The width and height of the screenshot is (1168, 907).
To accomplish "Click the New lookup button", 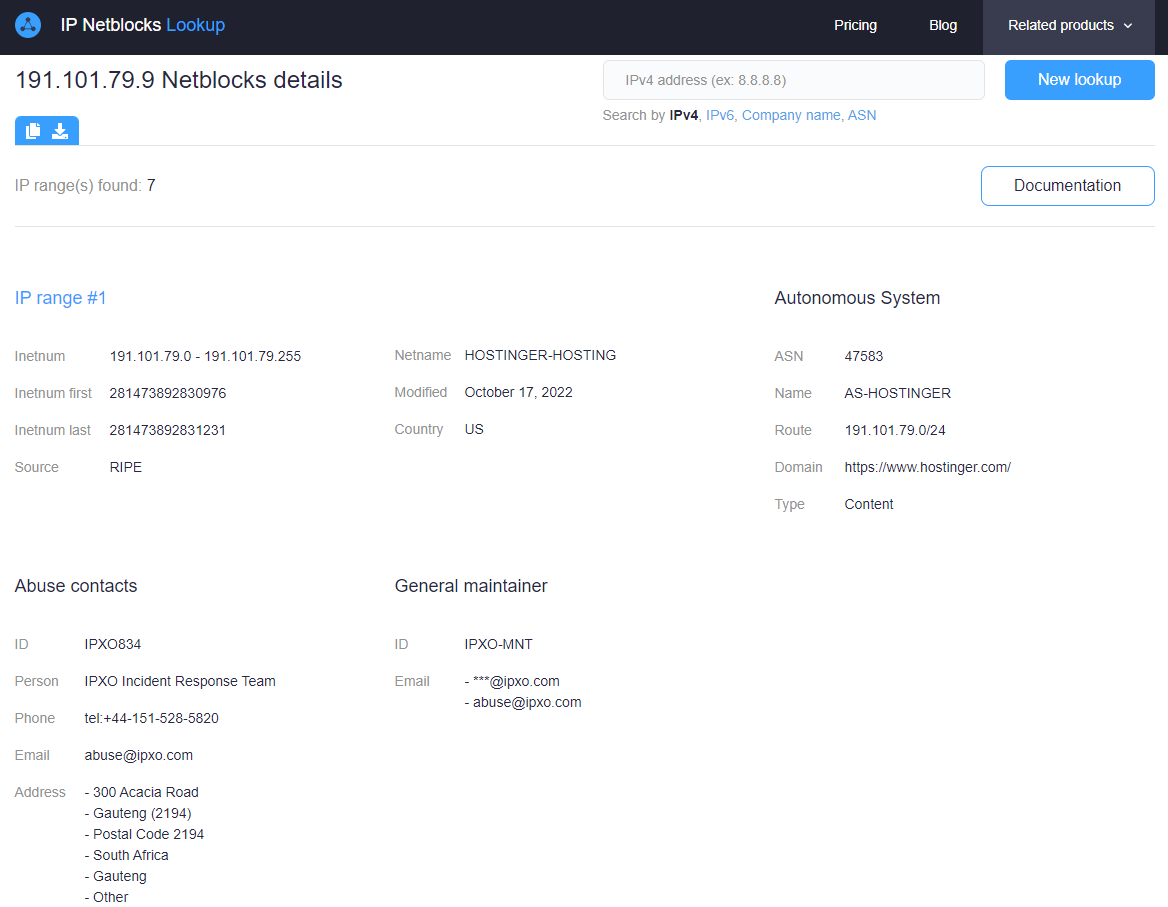I will 1079,80.
